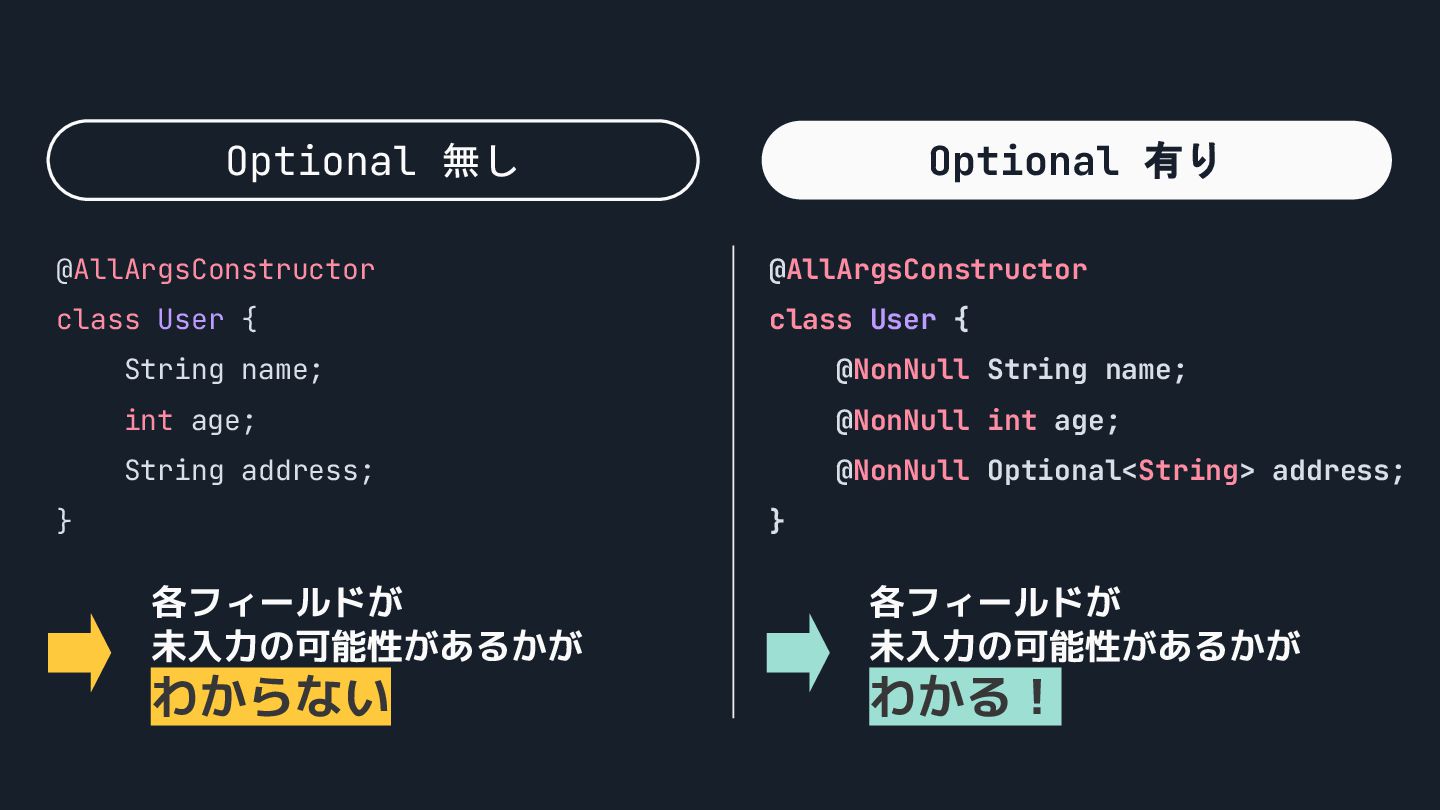Click '@NonNull String name;' line

1011,370
